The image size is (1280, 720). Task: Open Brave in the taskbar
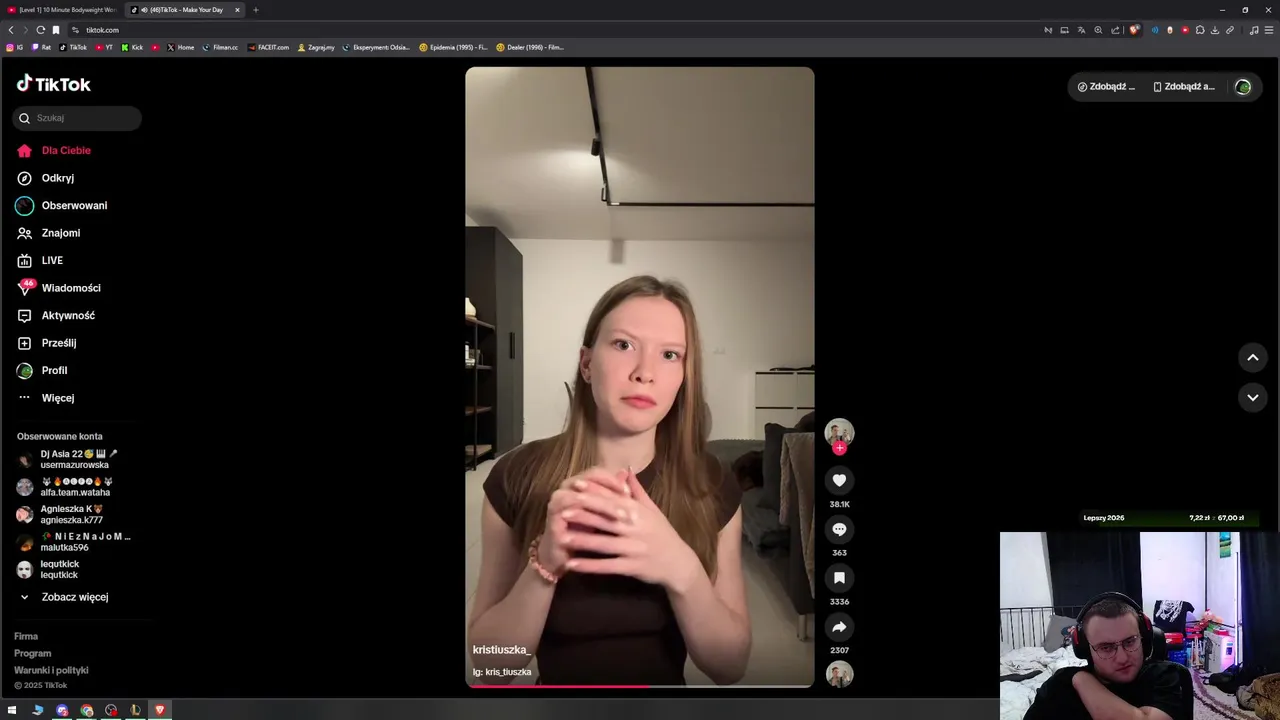[x=159, y=710]
